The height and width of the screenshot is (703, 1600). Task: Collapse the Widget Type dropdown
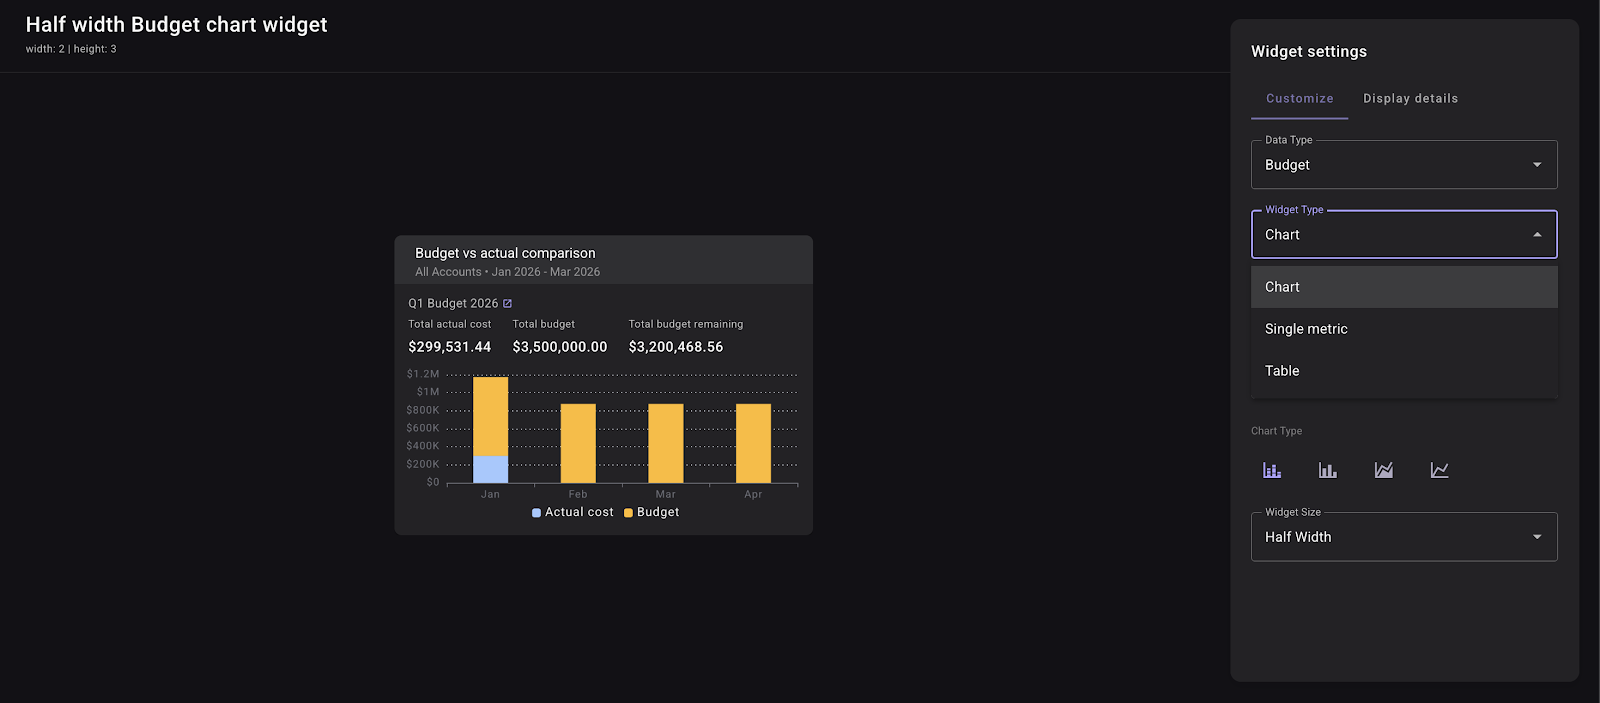click(x=1404, y=235)
